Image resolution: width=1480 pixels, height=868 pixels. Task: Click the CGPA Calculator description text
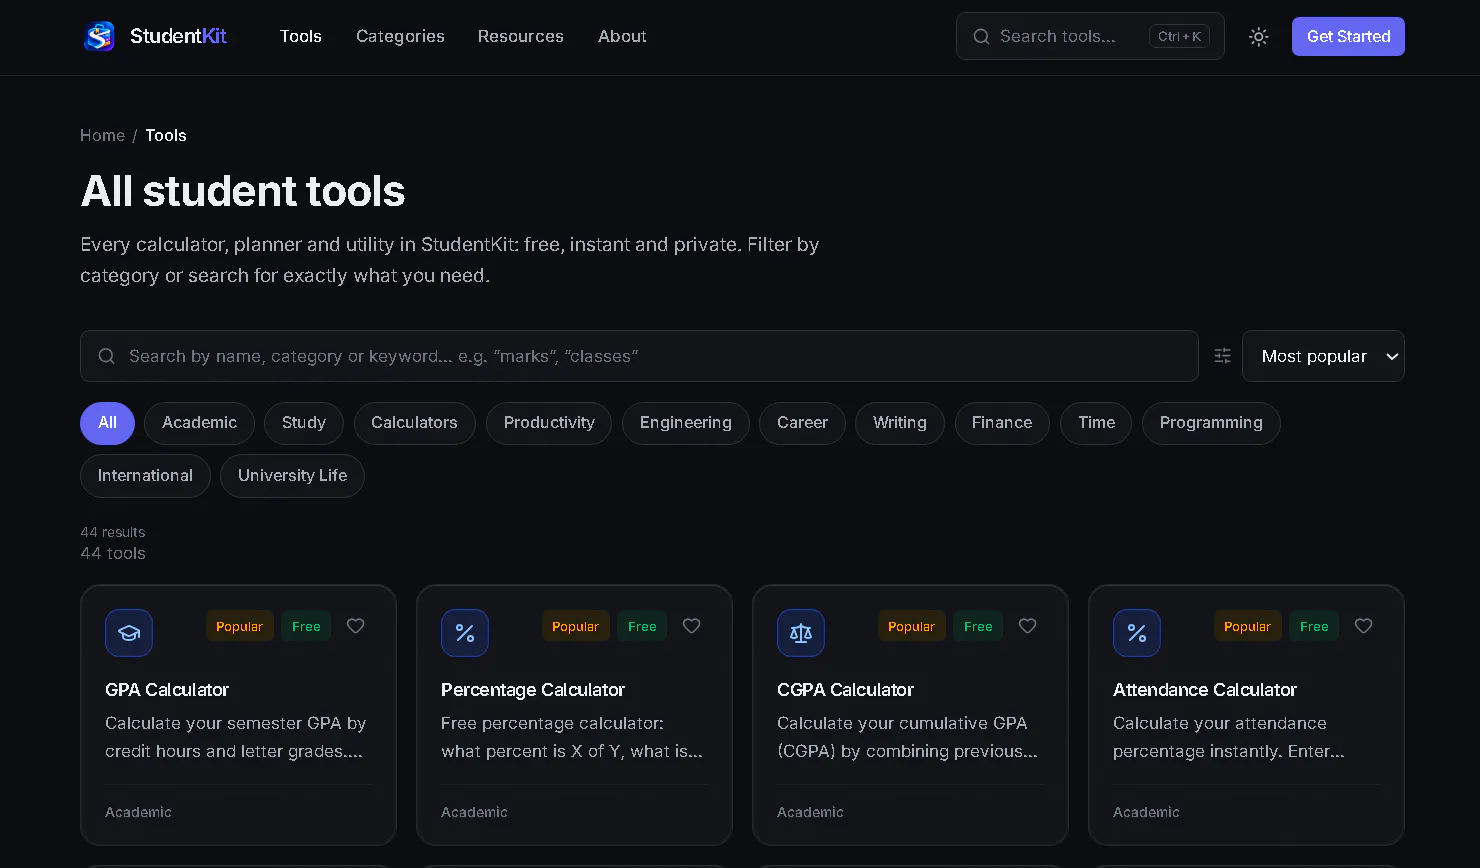point(907,737)
